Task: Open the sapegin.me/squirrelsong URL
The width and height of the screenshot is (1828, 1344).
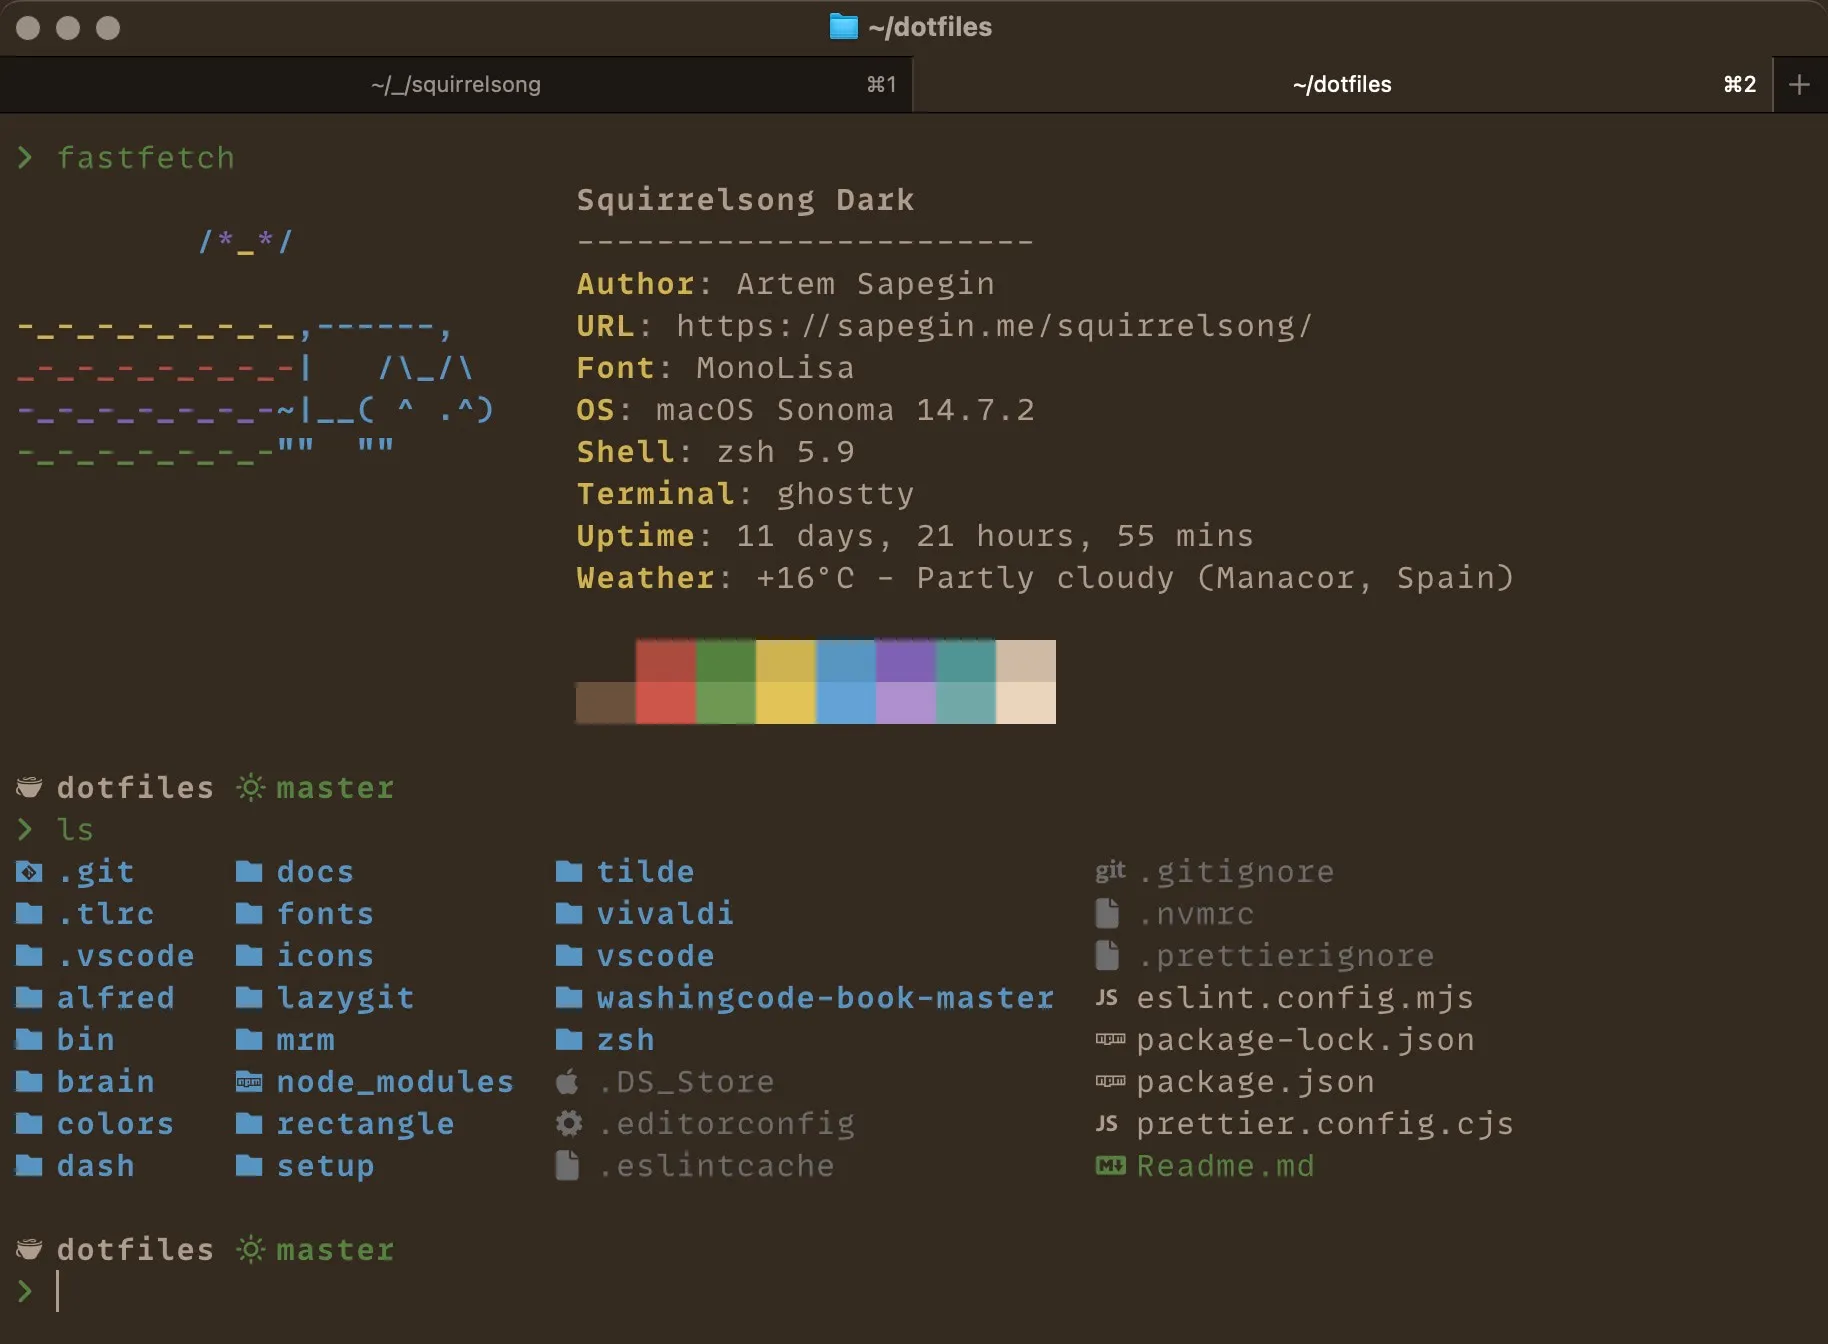Action: (x=994, y=326)
